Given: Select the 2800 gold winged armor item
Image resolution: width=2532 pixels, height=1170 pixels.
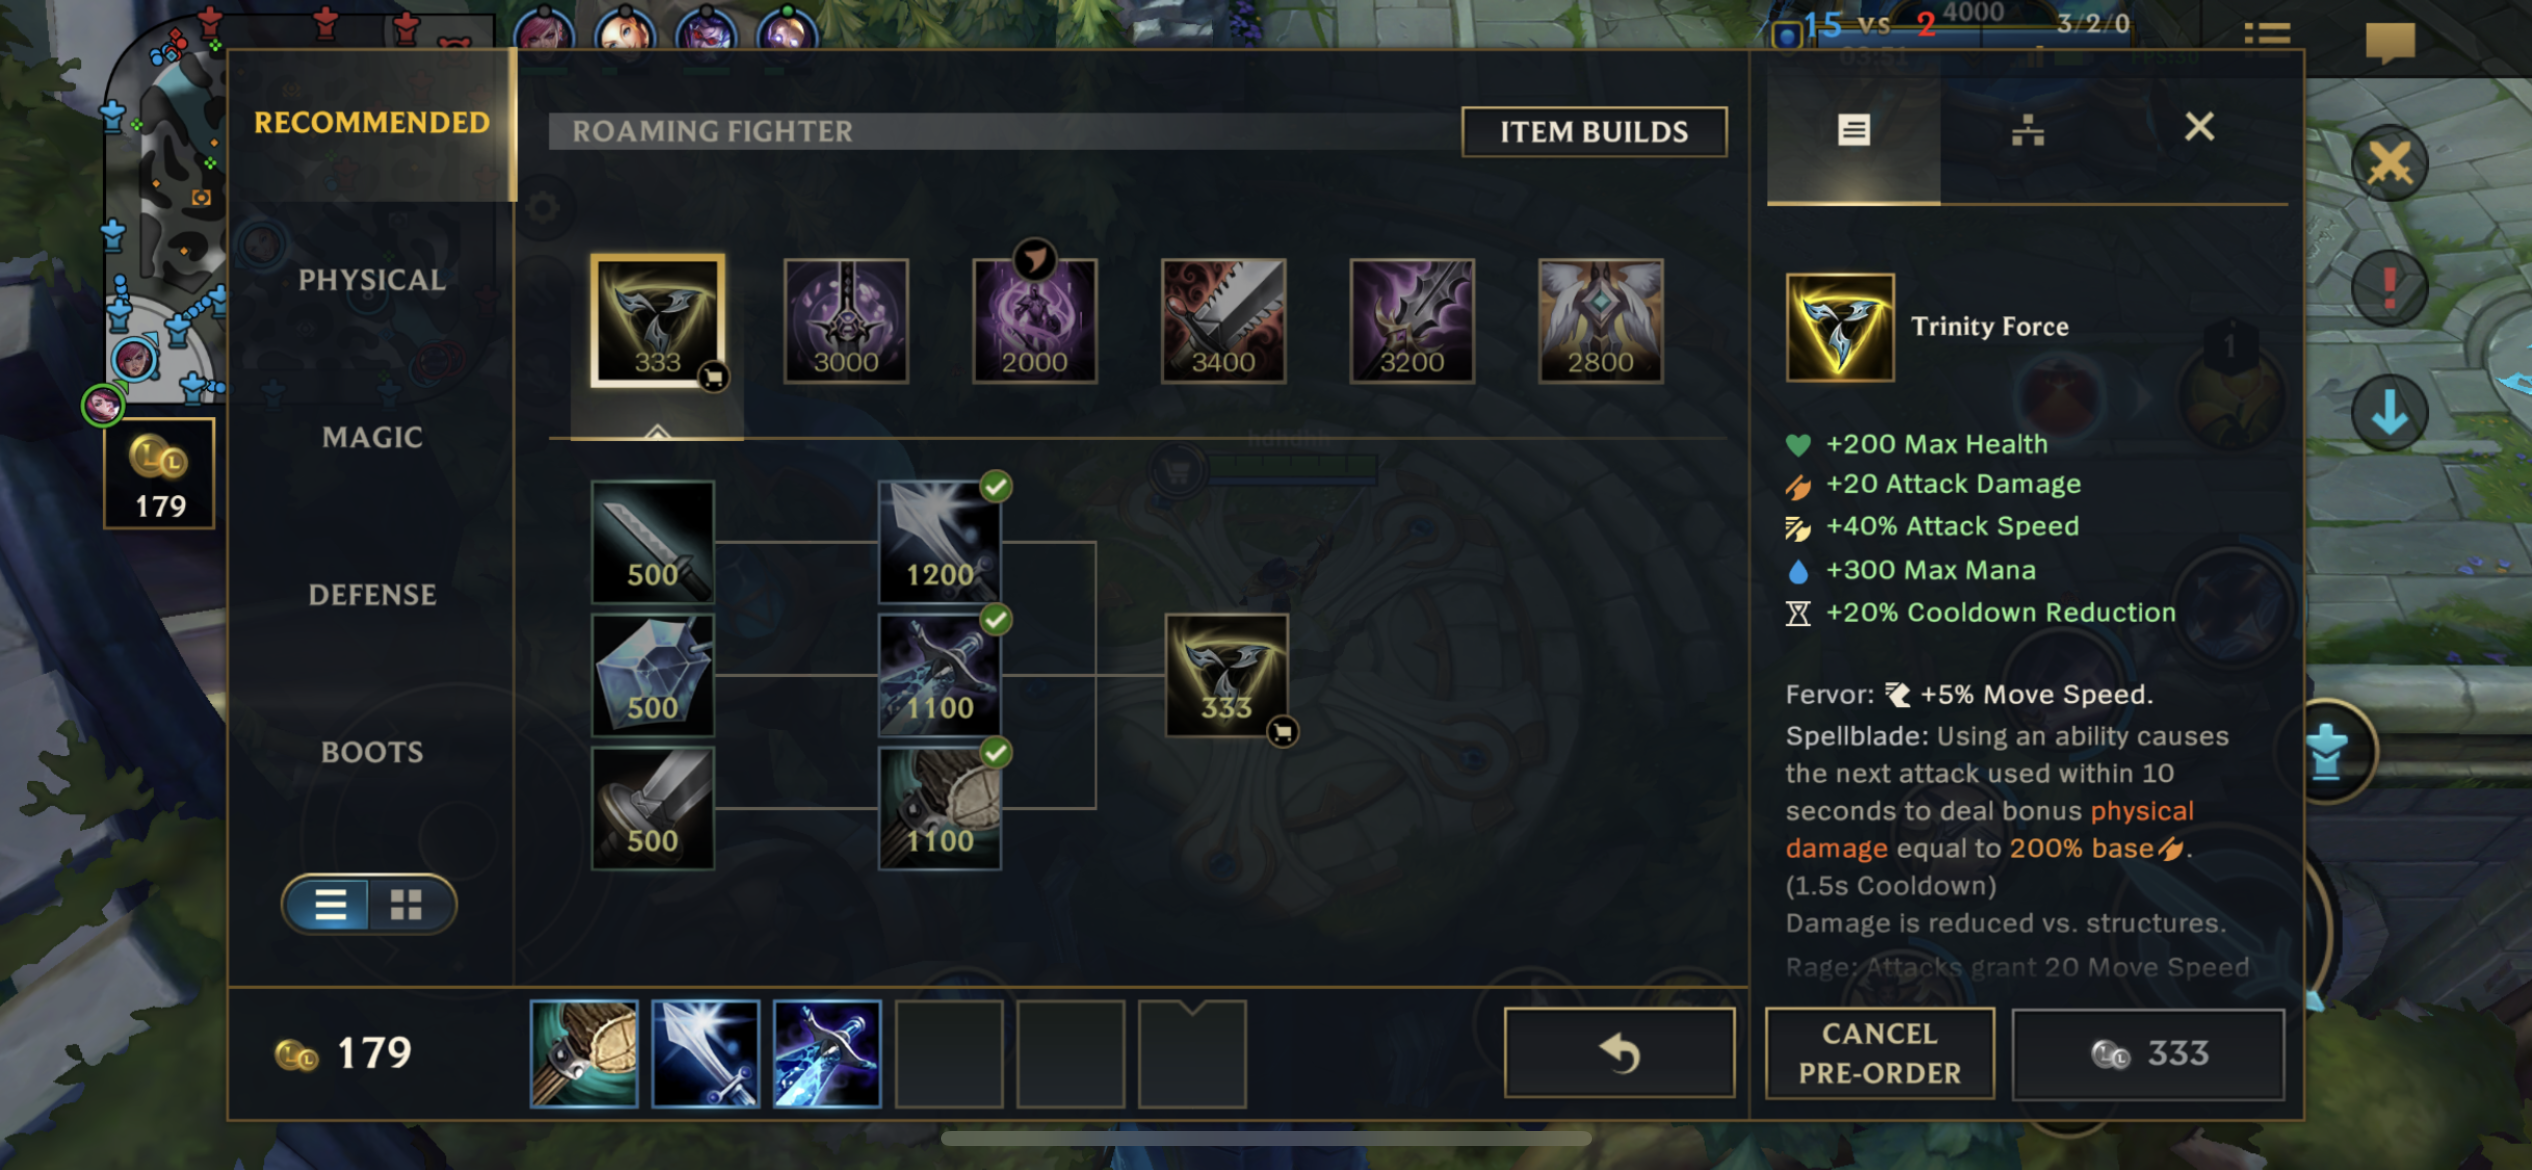Looking at the screenshot, I should point(1600,320).
